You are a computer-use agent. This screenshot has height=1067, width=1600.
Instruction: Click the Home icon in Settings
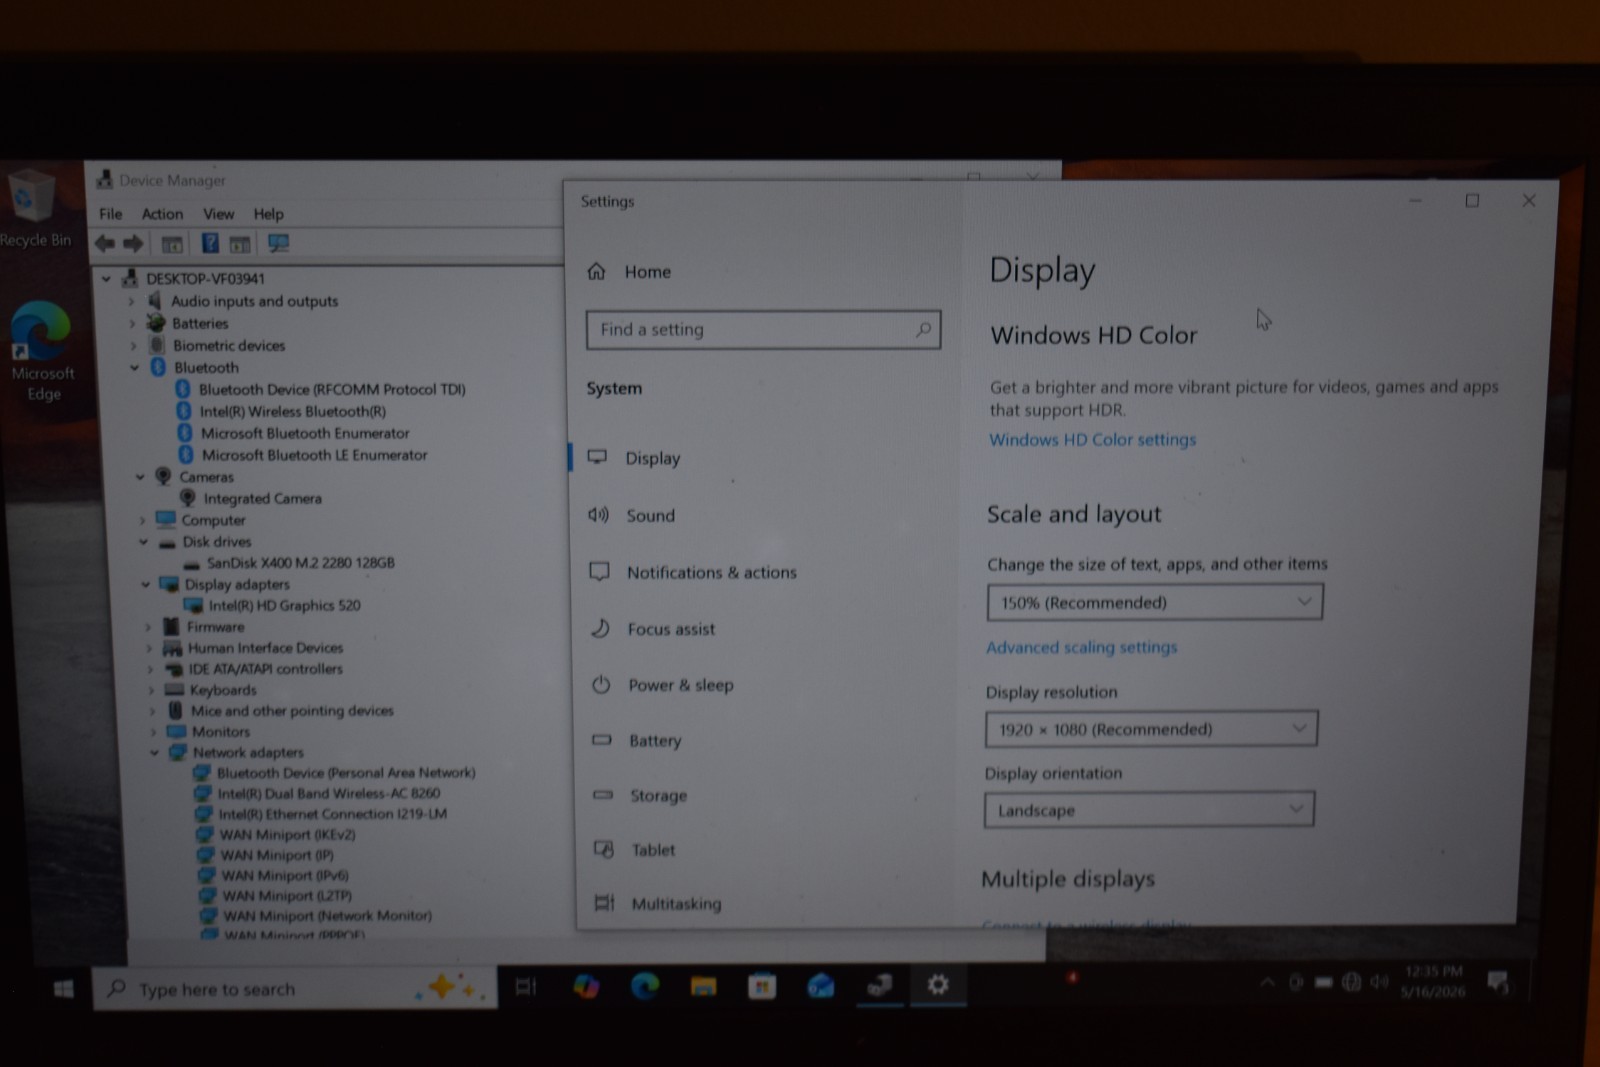click(x=597, y=271)
